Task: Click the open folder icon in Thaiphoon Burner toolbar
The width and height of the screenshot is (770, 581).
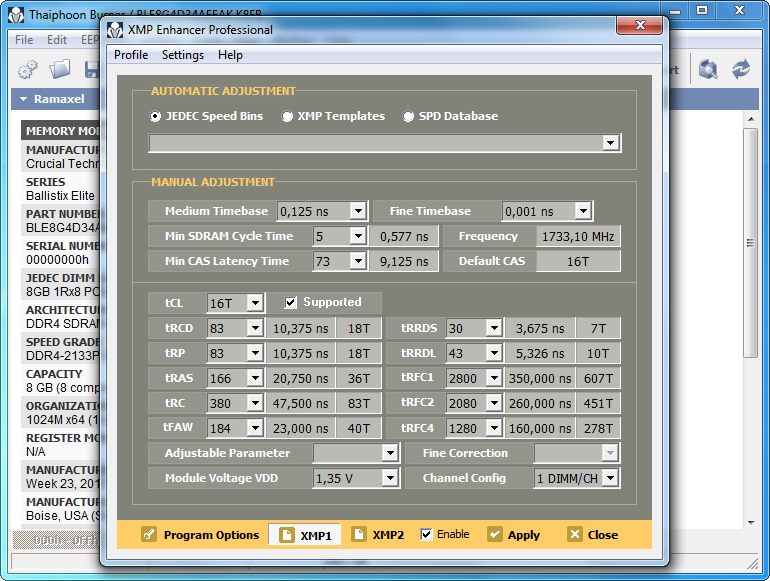Action: (60, 69)
